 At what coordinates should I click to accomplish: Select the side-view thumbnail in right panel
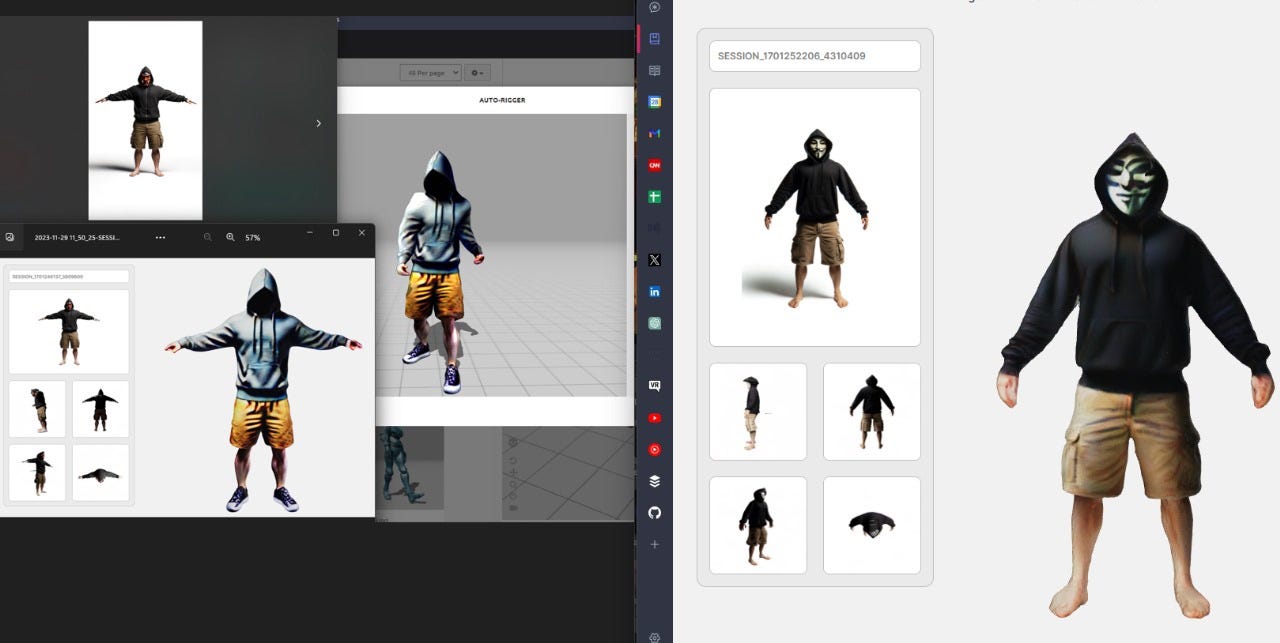point(758,411)
